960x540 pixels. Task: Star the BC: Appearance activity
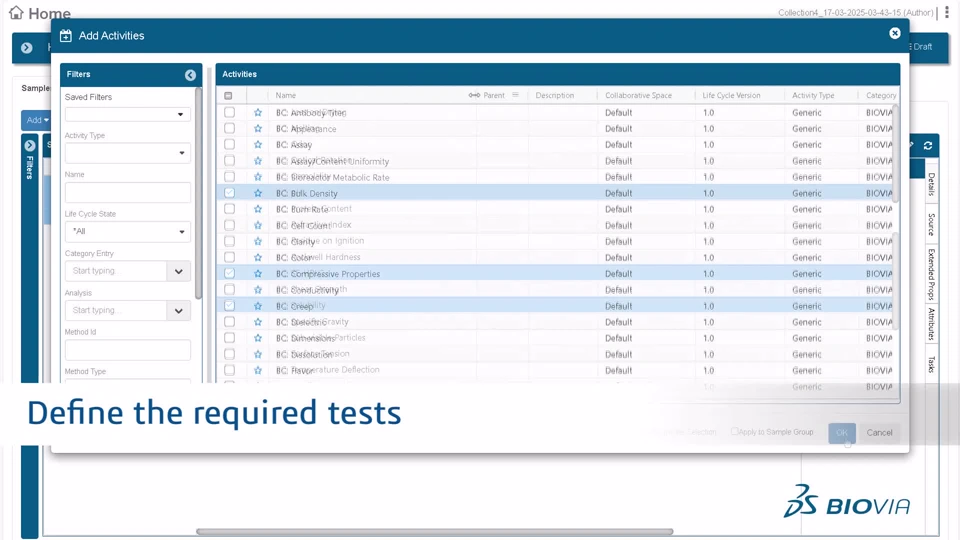258,129
